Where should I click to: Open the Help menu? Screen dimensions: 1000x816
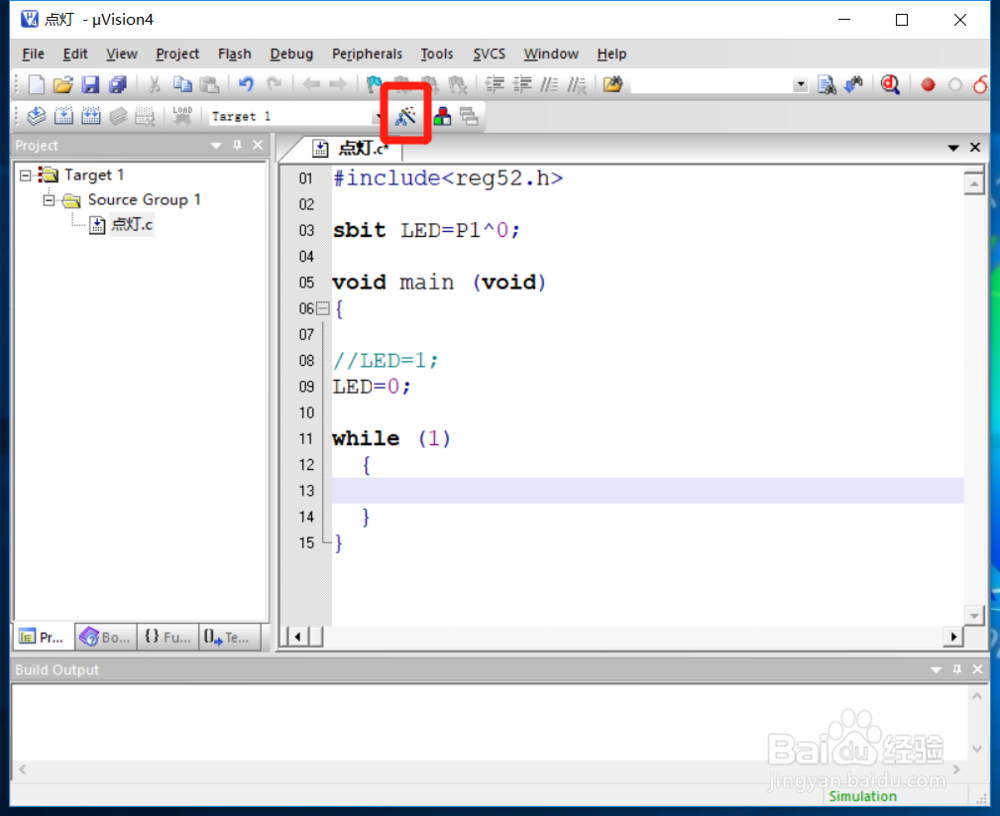point(612,54)
